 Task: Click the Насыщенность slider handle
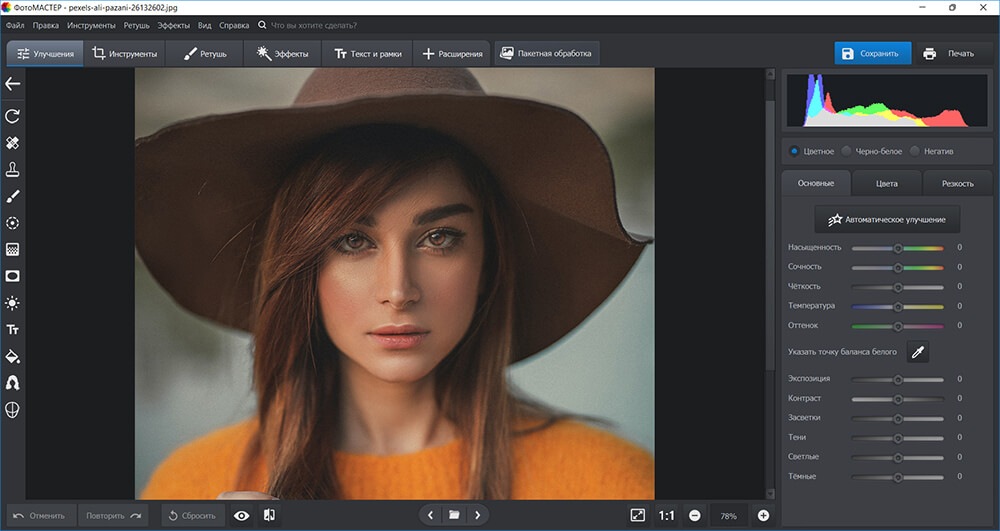pyautogui.click(x=897, y=248)
